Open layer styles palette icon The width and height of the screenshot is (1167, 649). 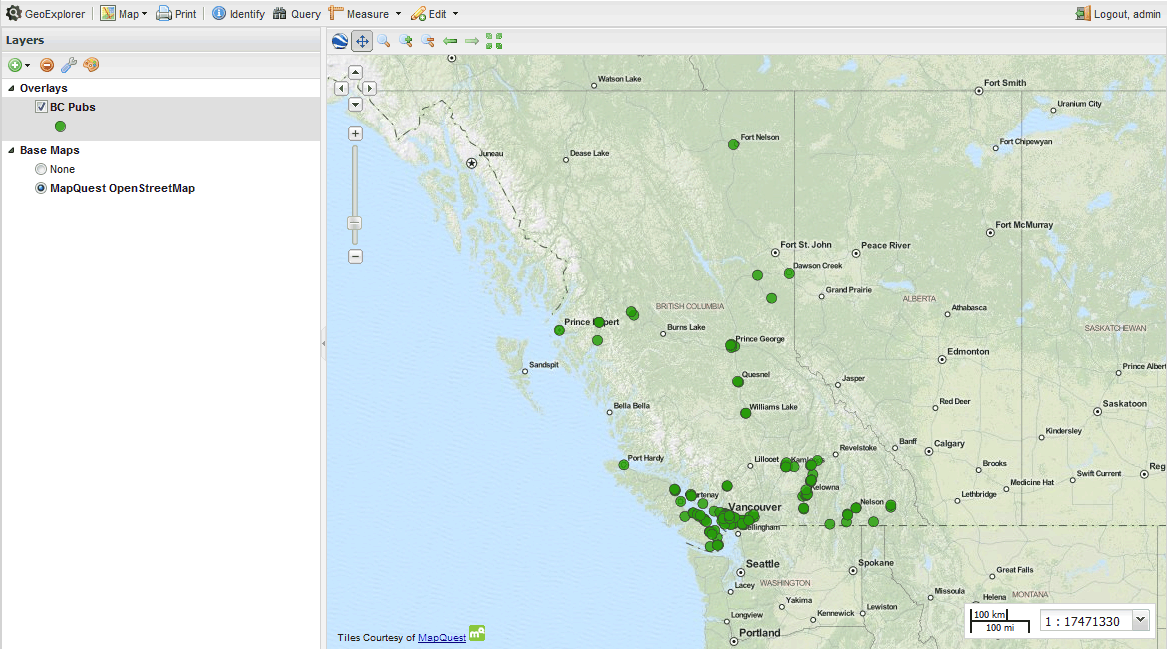pyautogui.click(x=91, y=65)
